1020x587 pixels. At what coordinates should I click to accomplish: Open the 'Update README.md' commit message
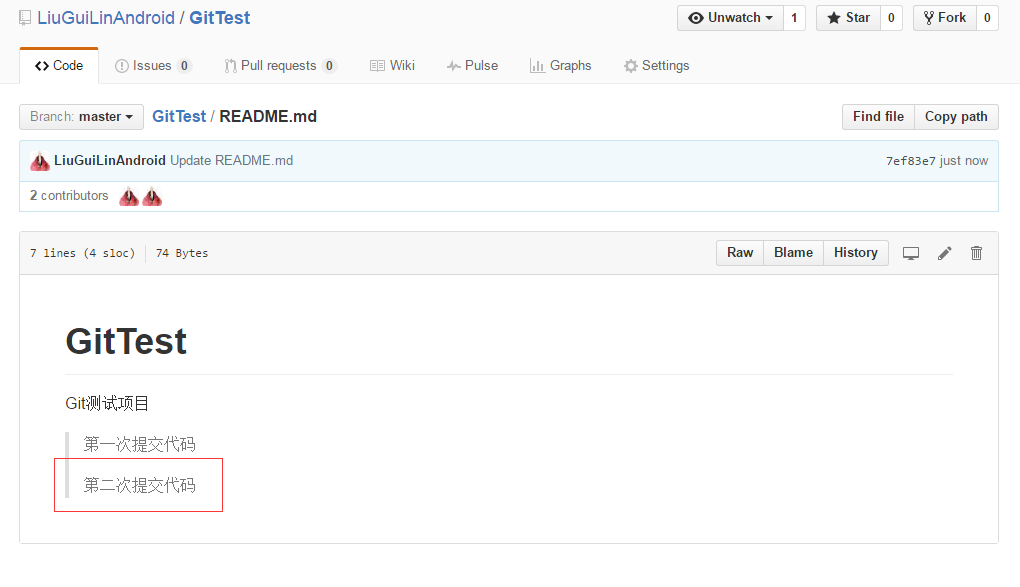click(x=232, y=161)
